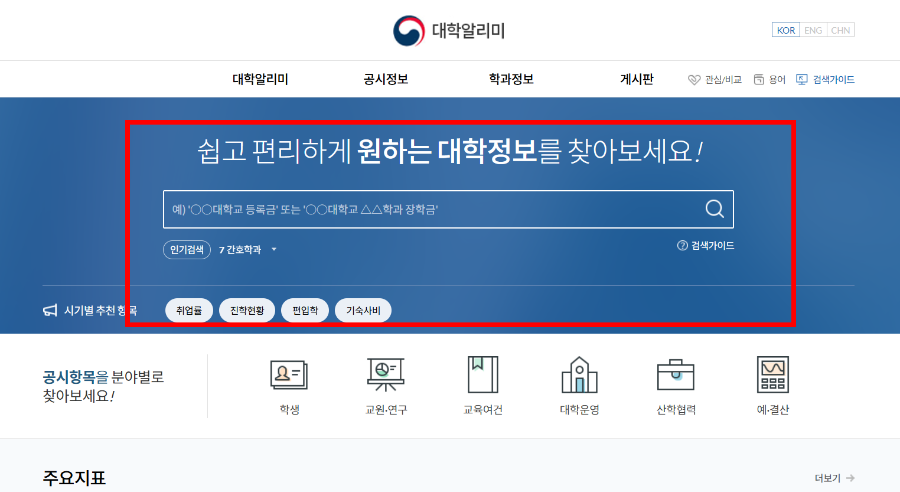Select the 교육여건 book icon
Viewport: 900px width, 492px height.
click(483, 375)
